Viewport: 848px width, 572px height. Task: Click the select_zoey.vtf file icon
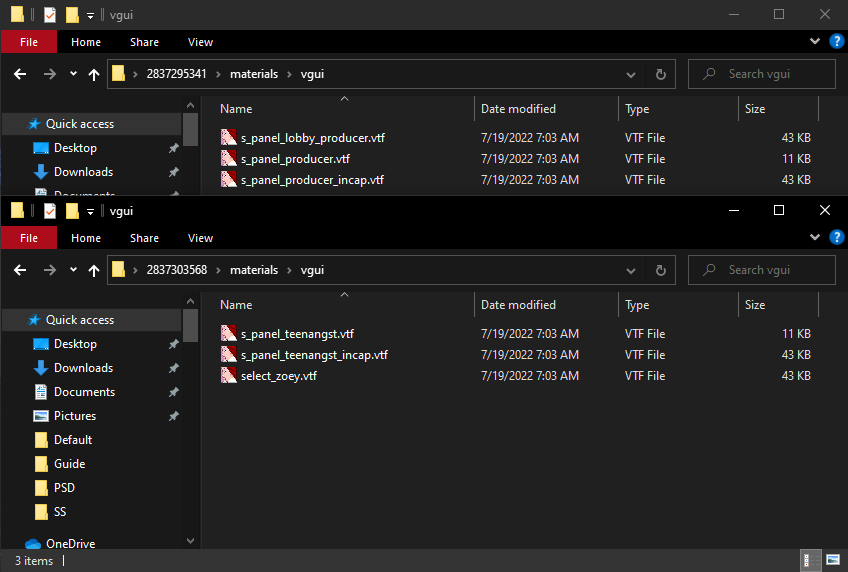[229, 376]
